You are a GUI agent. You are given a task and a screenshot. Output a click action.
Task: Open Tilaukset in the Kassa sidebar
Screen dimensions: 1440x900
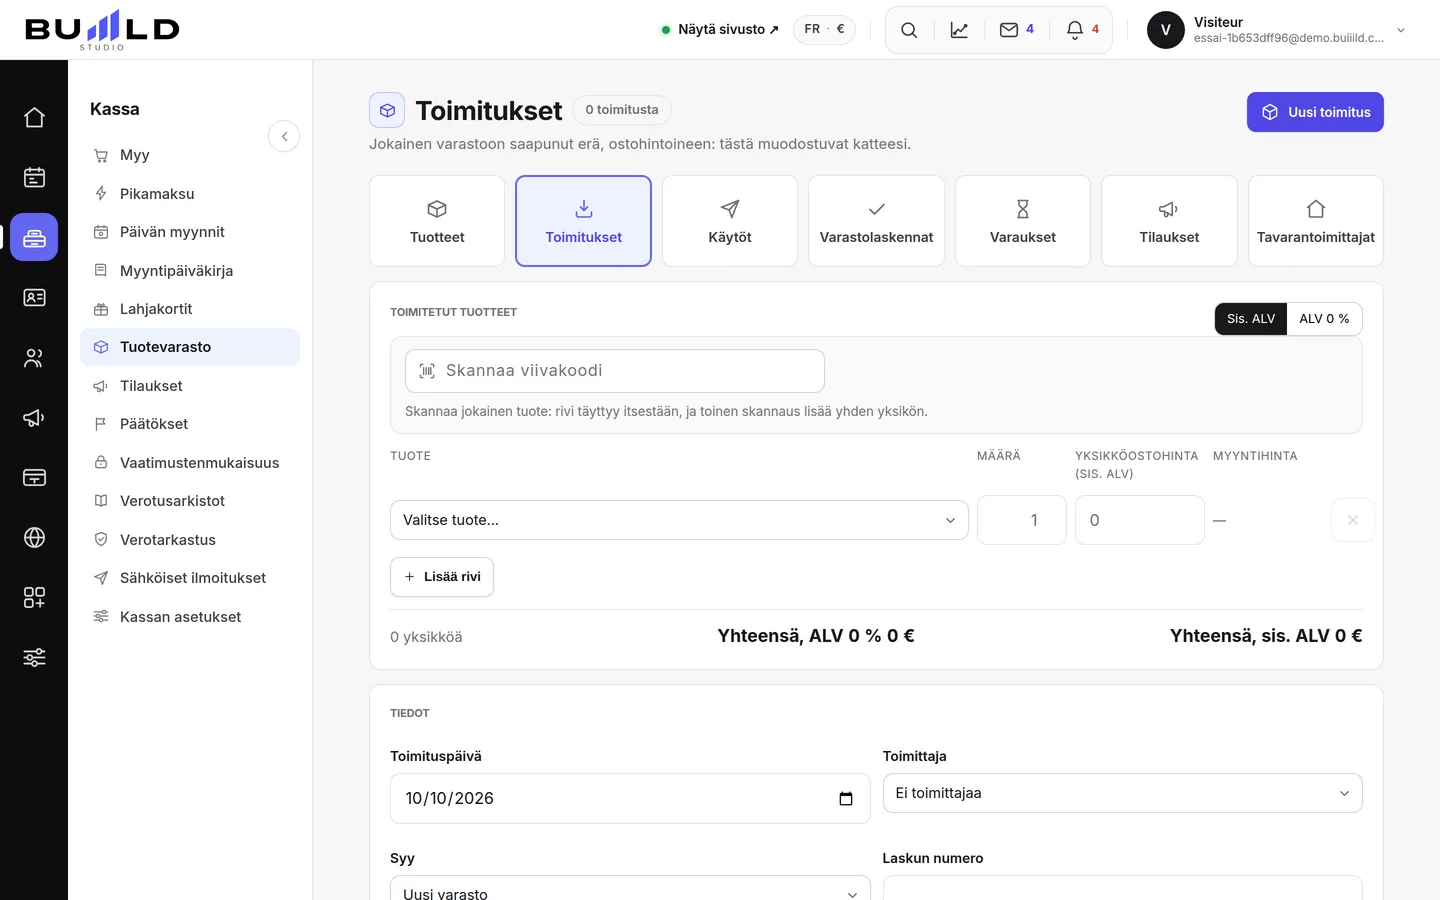pyautogui.click(x=190, y=386)
